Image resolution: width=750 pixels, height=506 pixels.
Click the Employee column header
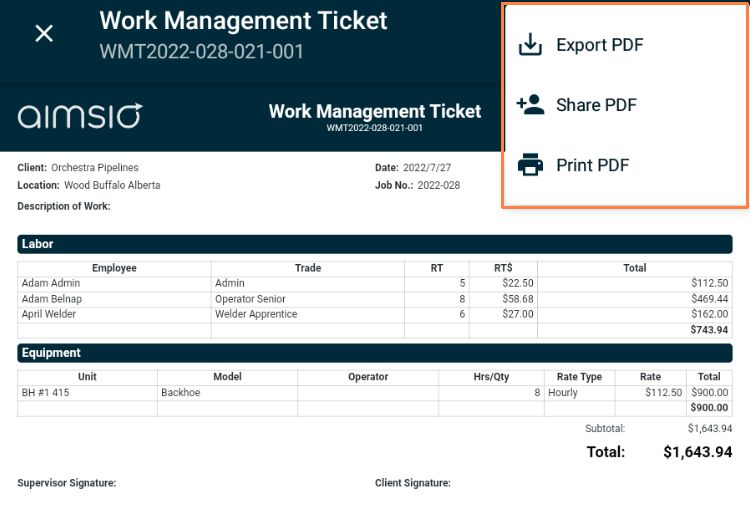(114, 268)
